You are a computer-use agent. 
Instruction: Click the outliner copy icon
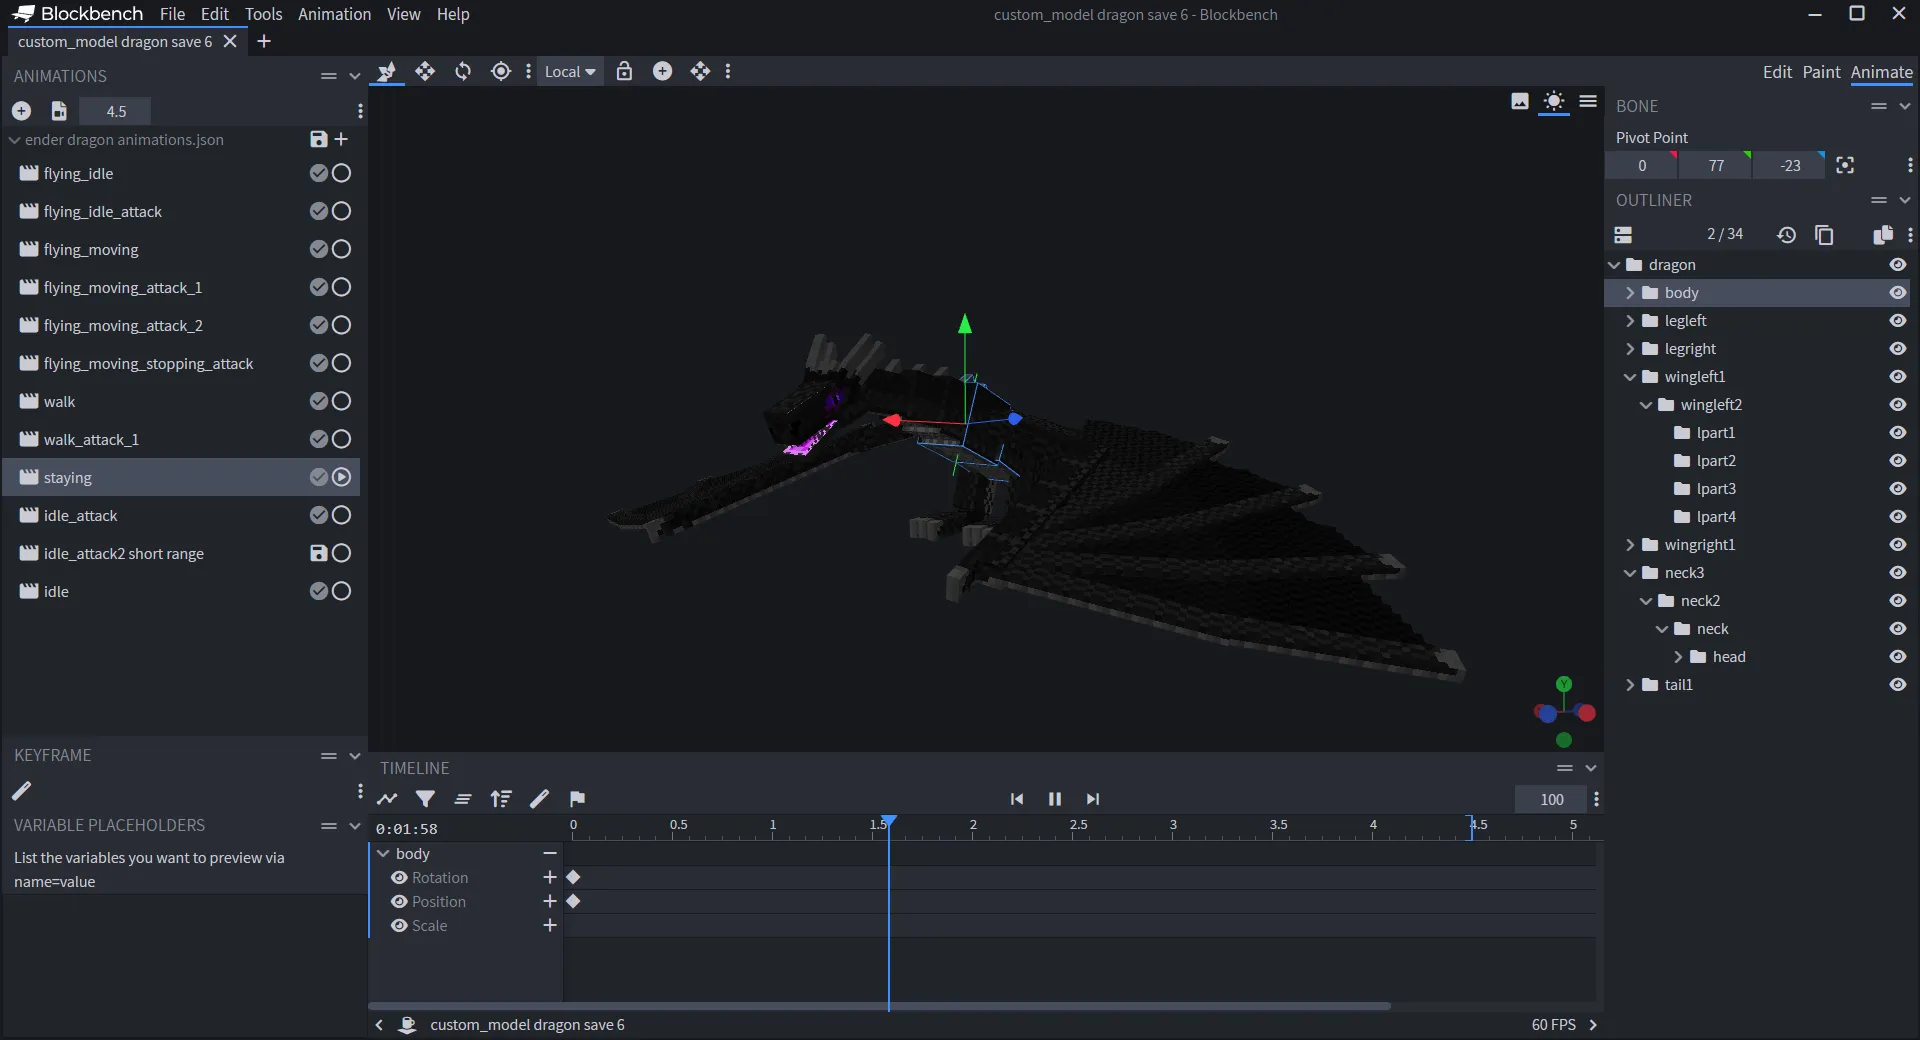pos(1824,234)
